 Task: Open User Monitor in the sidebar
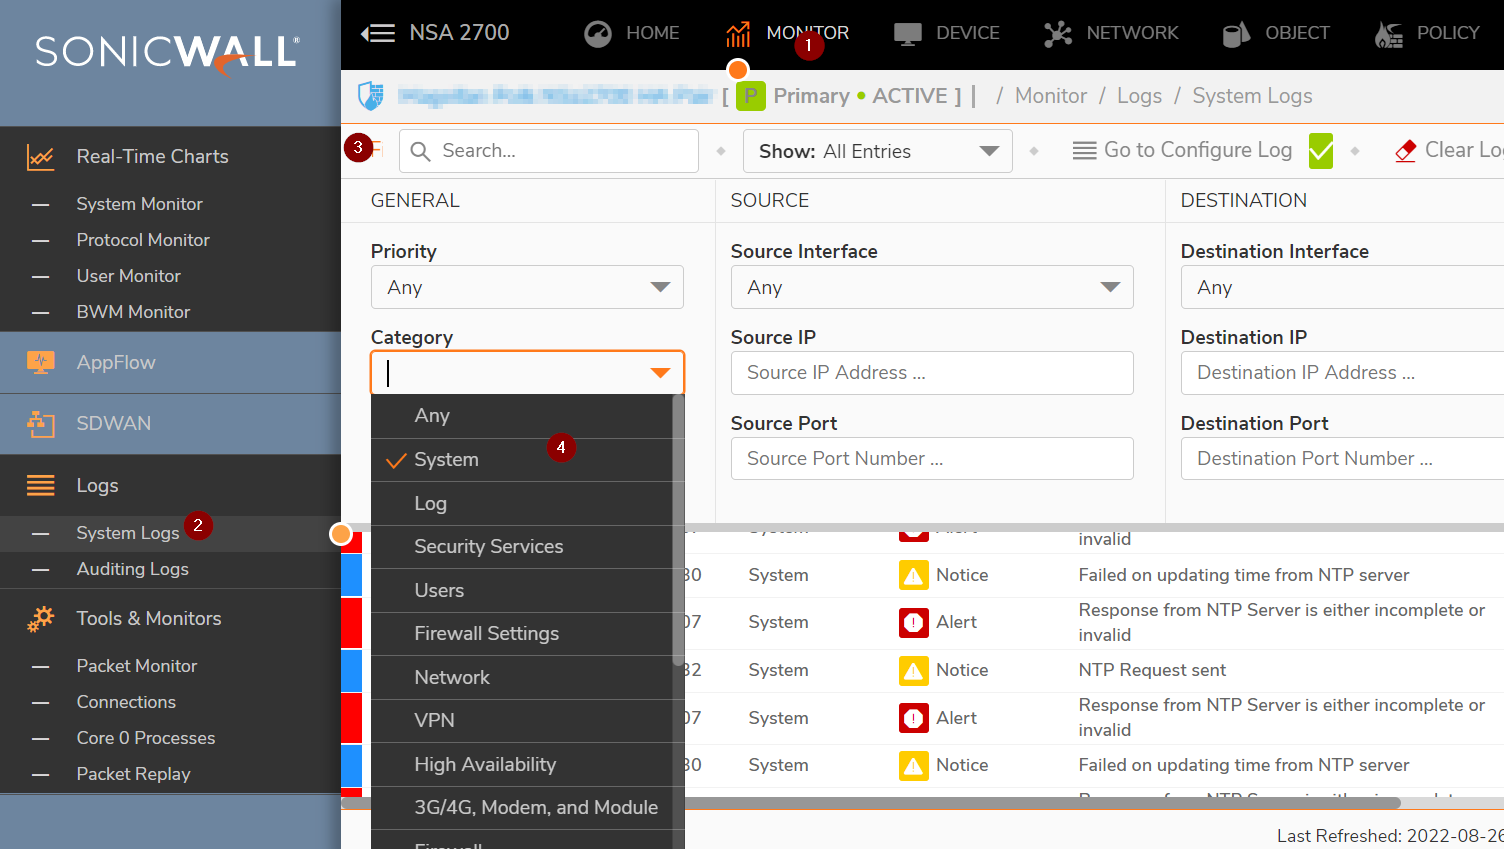tap(128, 276)
